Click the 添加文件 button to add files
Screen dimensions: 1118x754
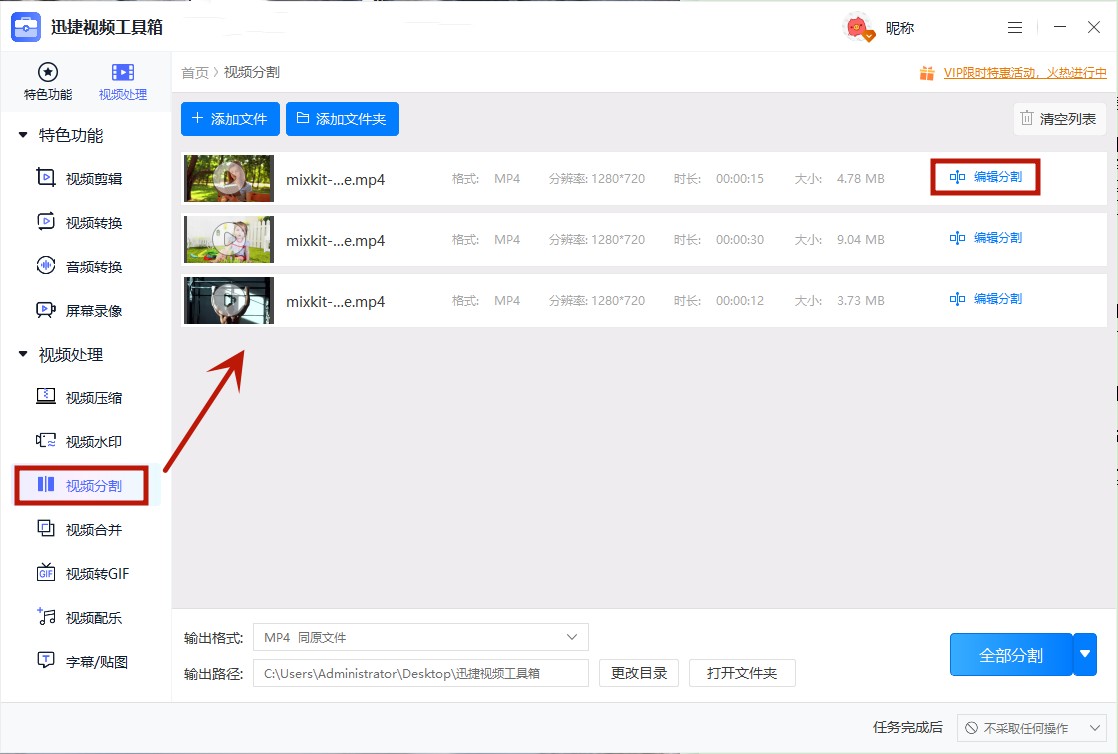coord(230,118)
